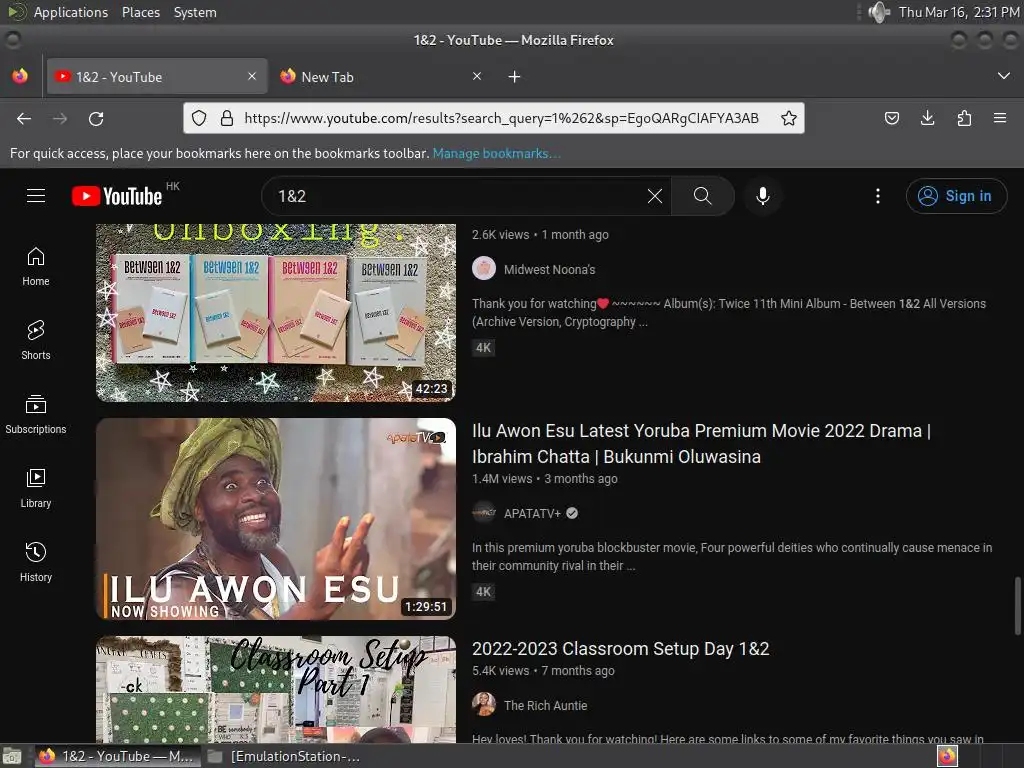Open the Ilu Awon Esu thumbnail
This screenshot has height=768, width=1024.
tap(276, 519)
